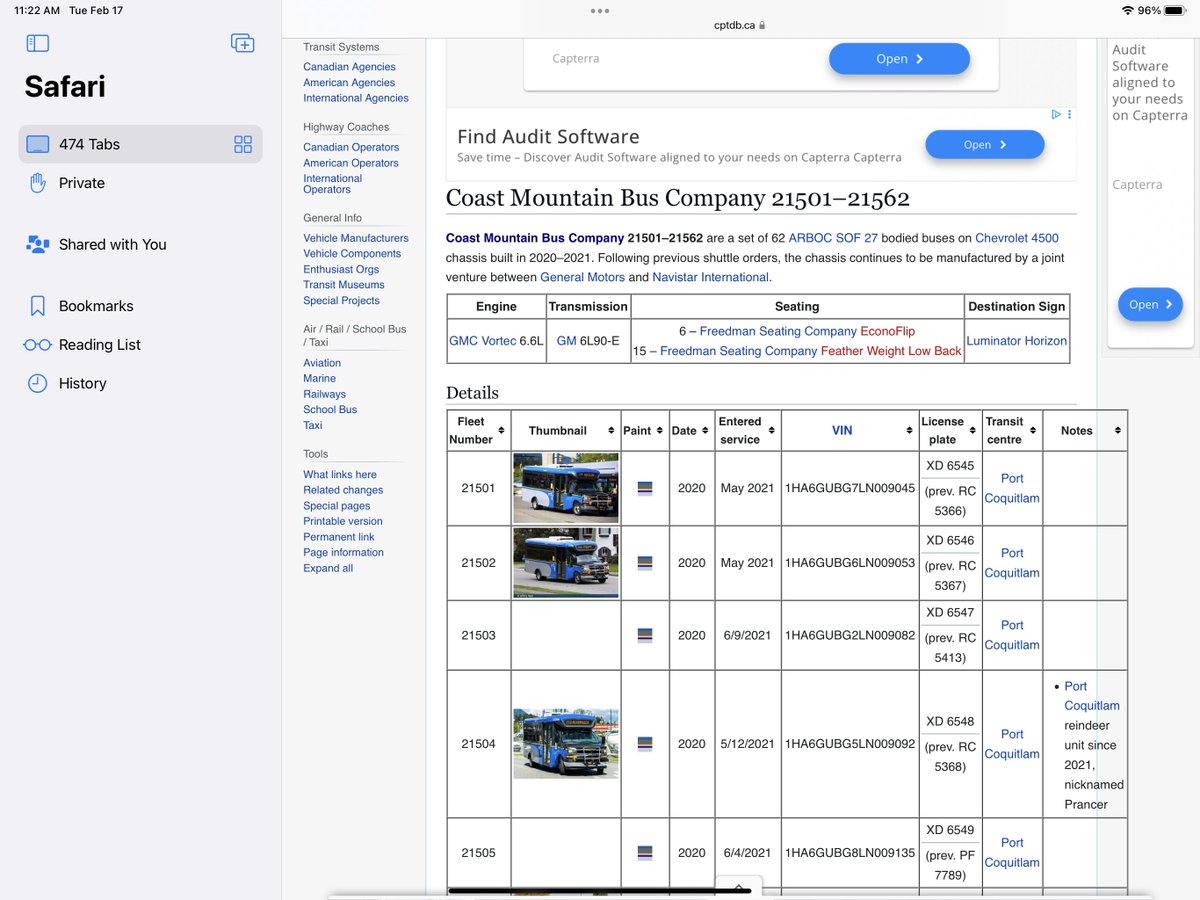Select the 474 Tabs group
Image resolution: width=1200 pixels, height=900 pixels.
(x=140, y=144)
